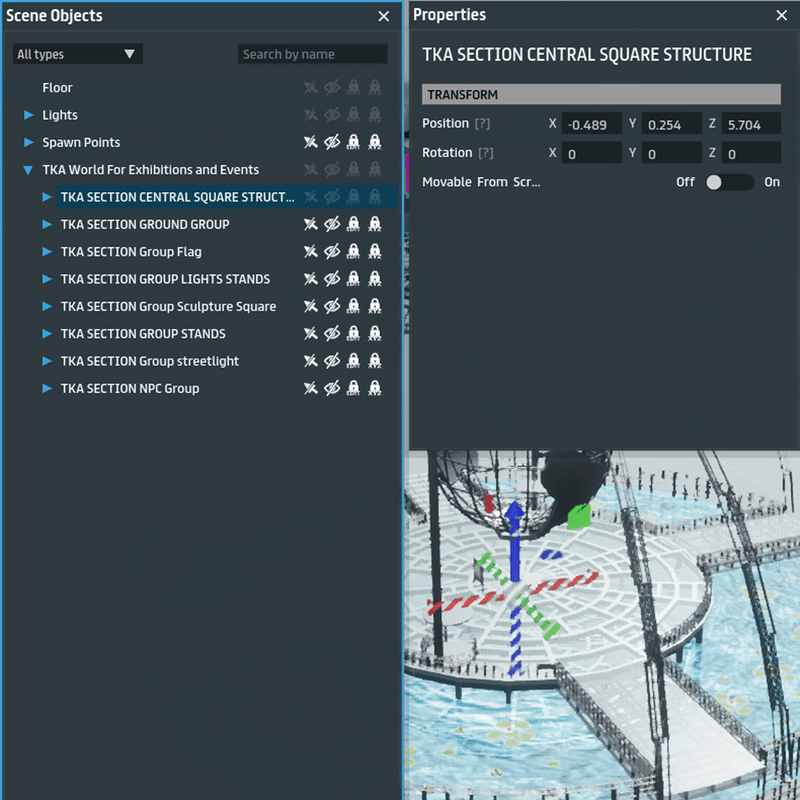Click XYZ lock icon for TKA SECTION Group Sculpture Square

(x=375, y=307)
